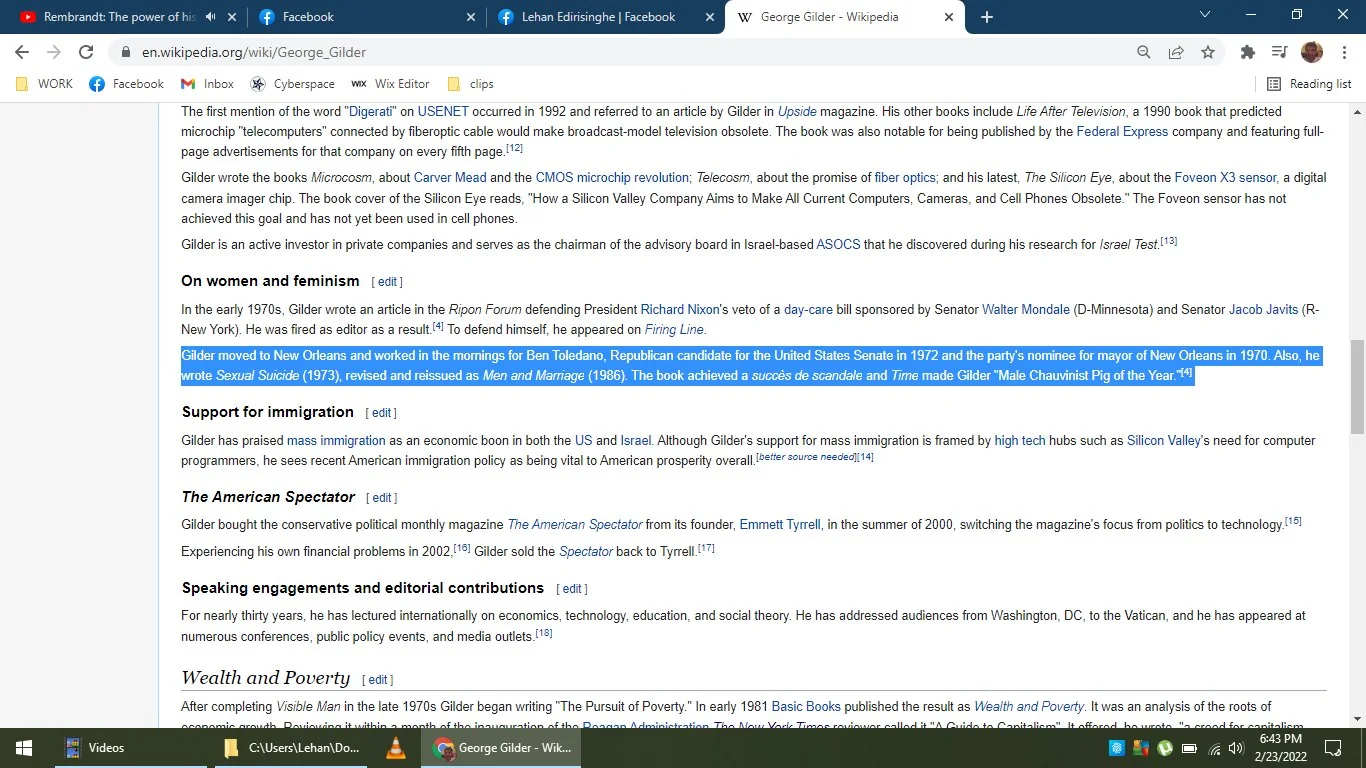The height and width of the screenshot is (768, 1366).
Task: Mute the Rembrandt tab via its speaker icon
Action: 211,17
